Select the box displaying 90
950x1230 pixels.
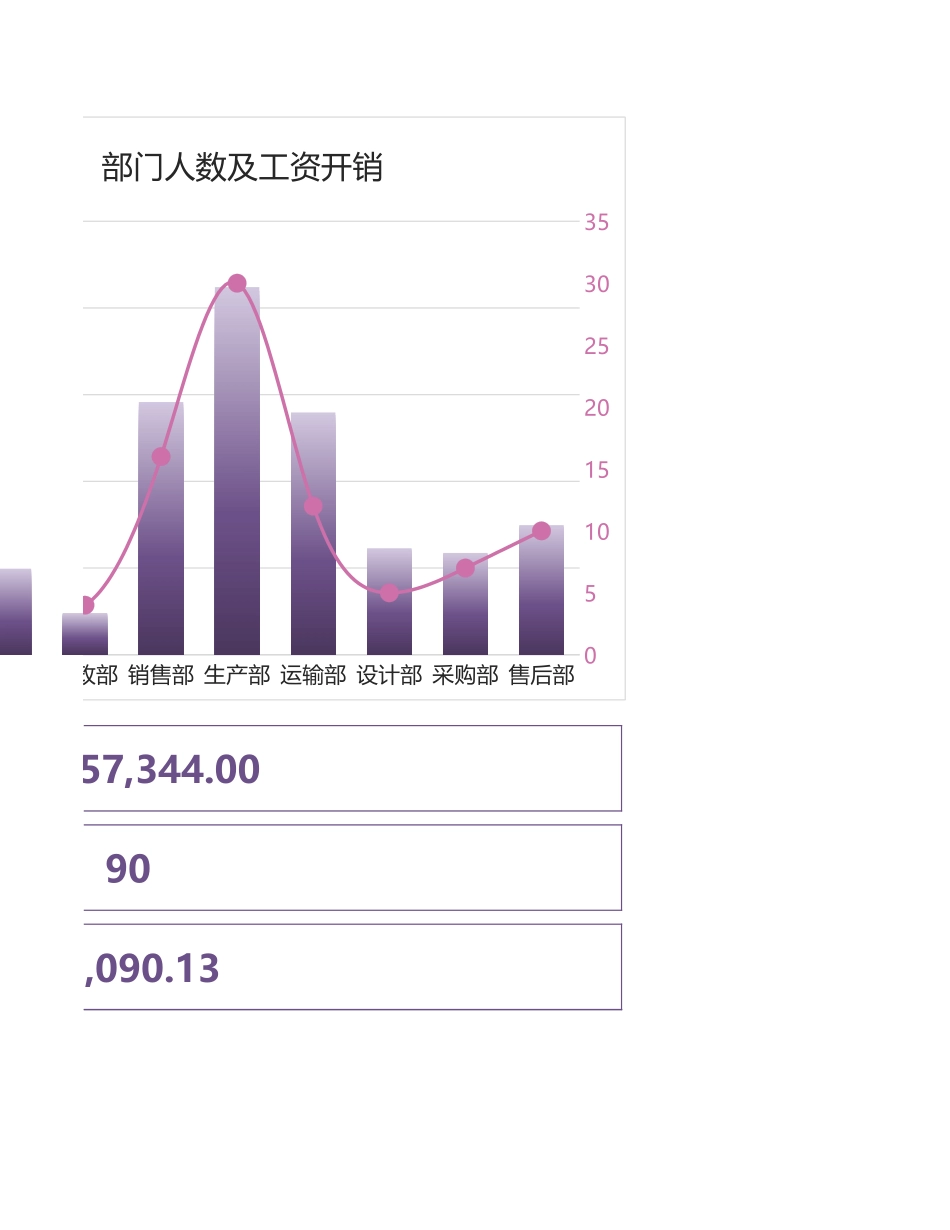pos(350,868)
